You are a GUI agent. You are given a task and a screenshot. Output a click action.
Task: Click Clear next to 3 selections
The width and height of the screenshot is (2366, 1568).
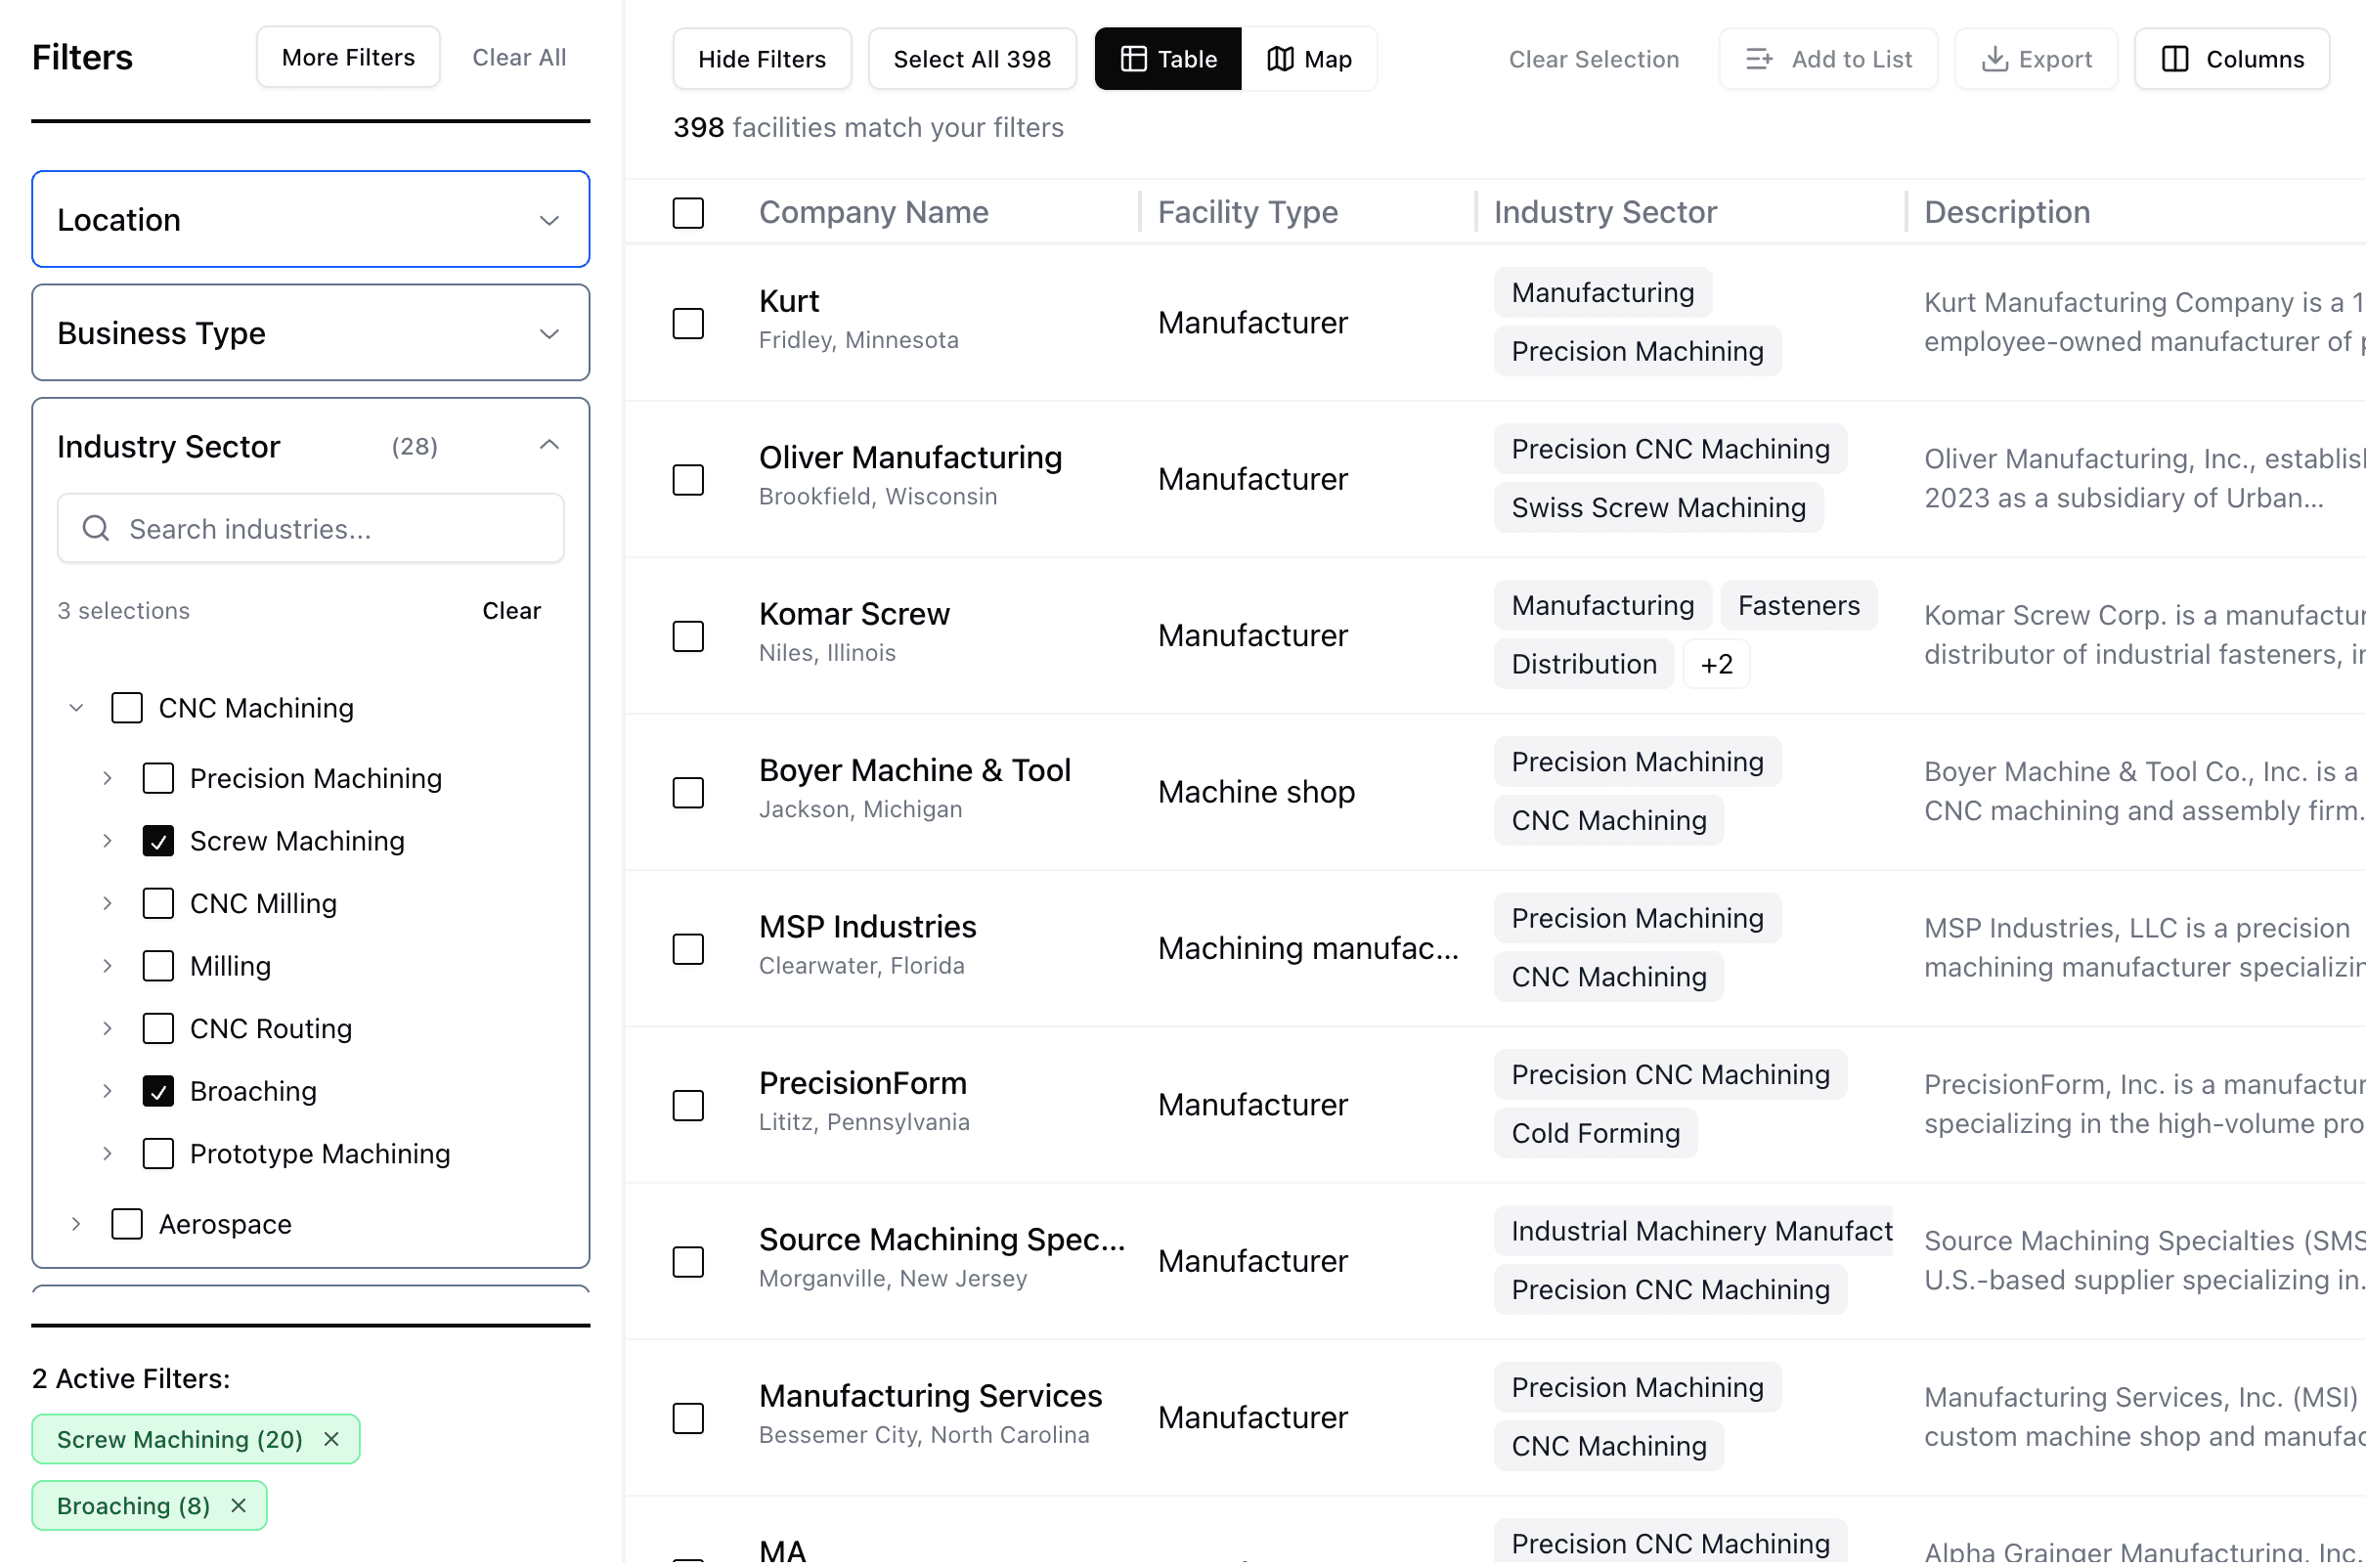point(511,610)
